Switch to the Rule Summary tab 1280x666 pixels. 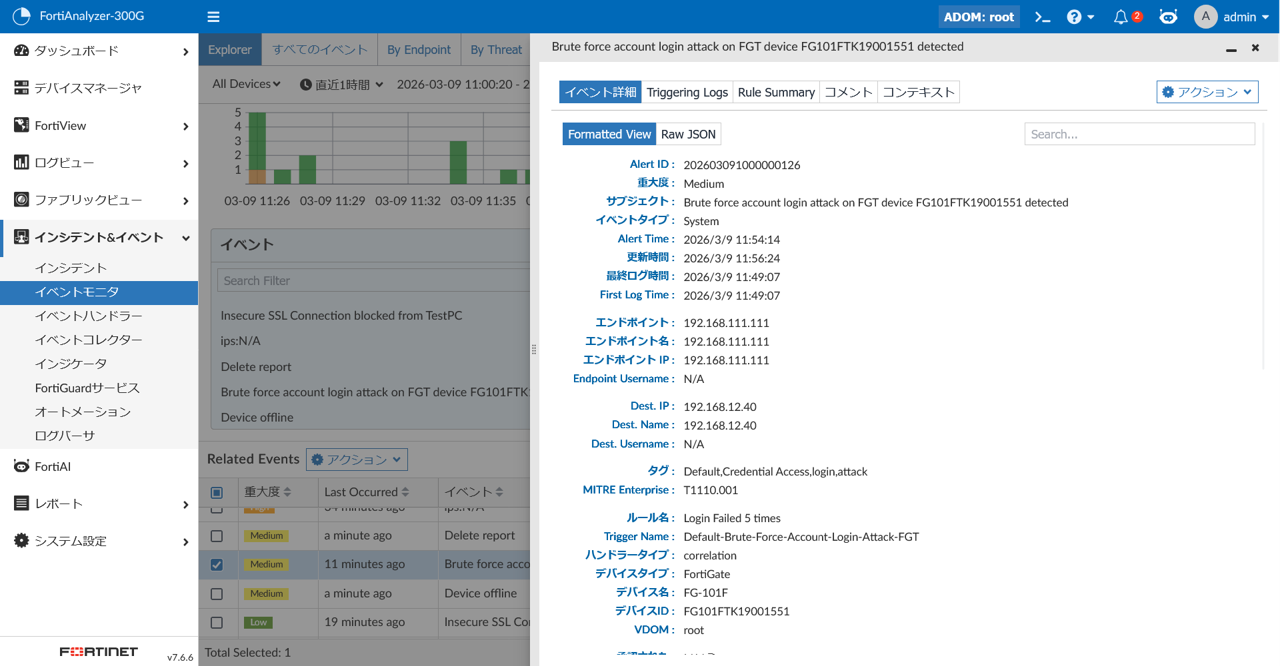pos(776,92)
